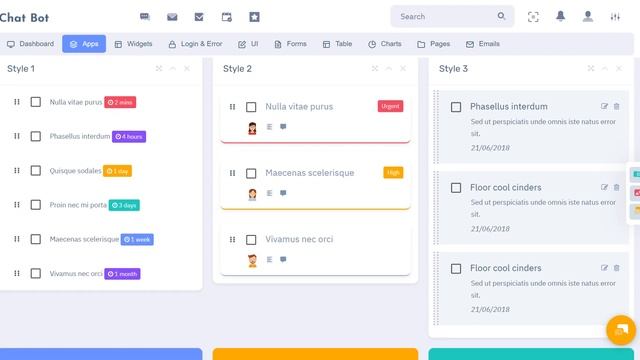
Task: Edit the Phasellus interdum task in Style 3
Action: [x=604, y=106]
